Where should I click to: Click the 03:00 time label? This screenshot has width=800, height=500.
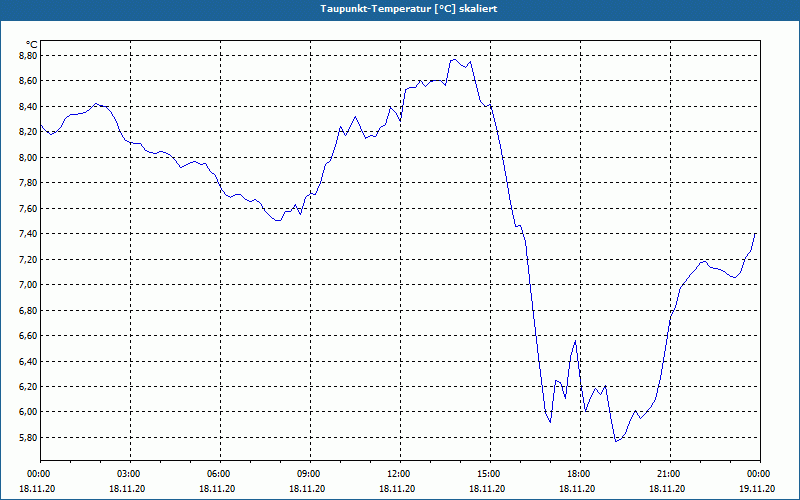tap(131, 474)
